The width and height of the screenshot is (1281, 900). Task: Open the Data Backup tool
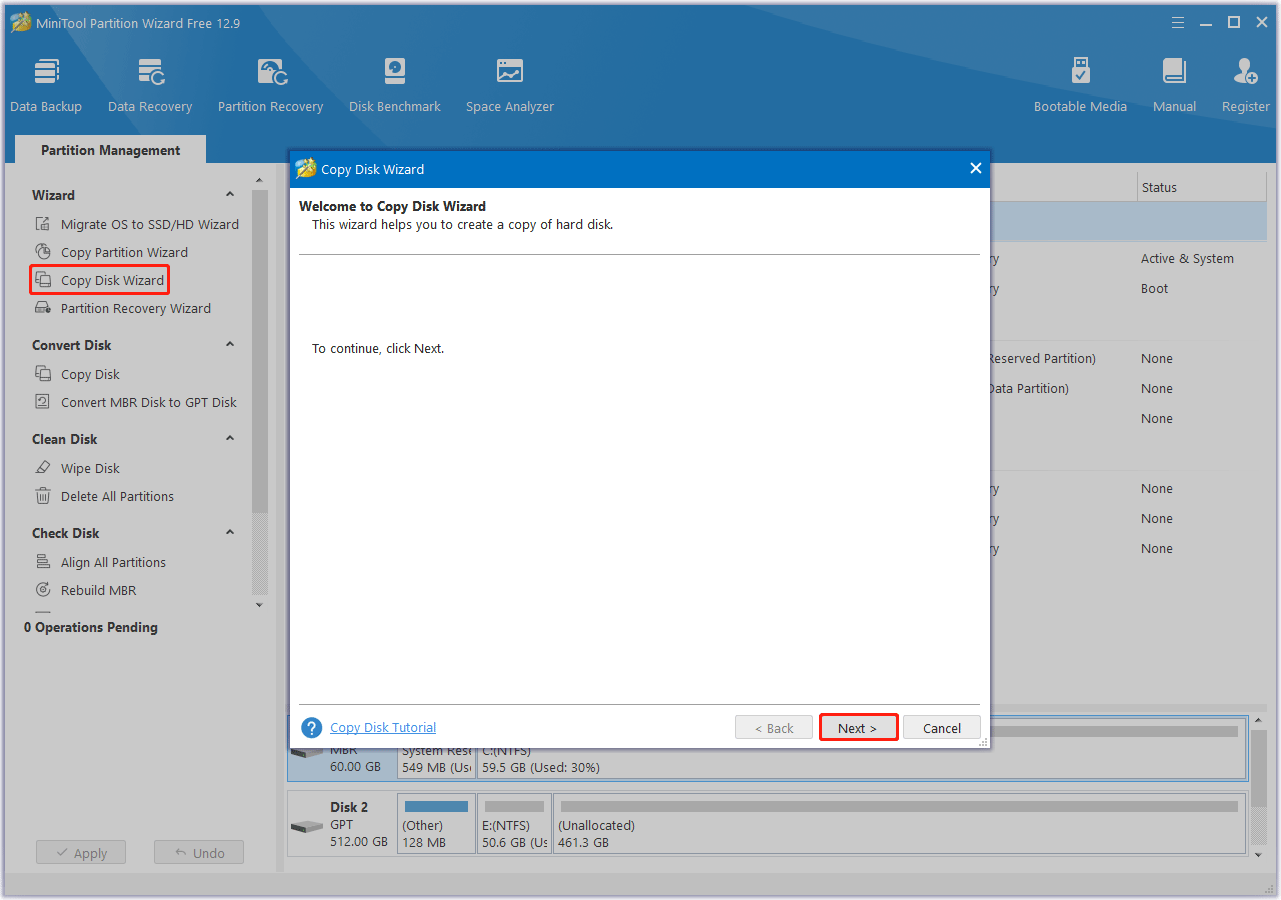(46, 86)
